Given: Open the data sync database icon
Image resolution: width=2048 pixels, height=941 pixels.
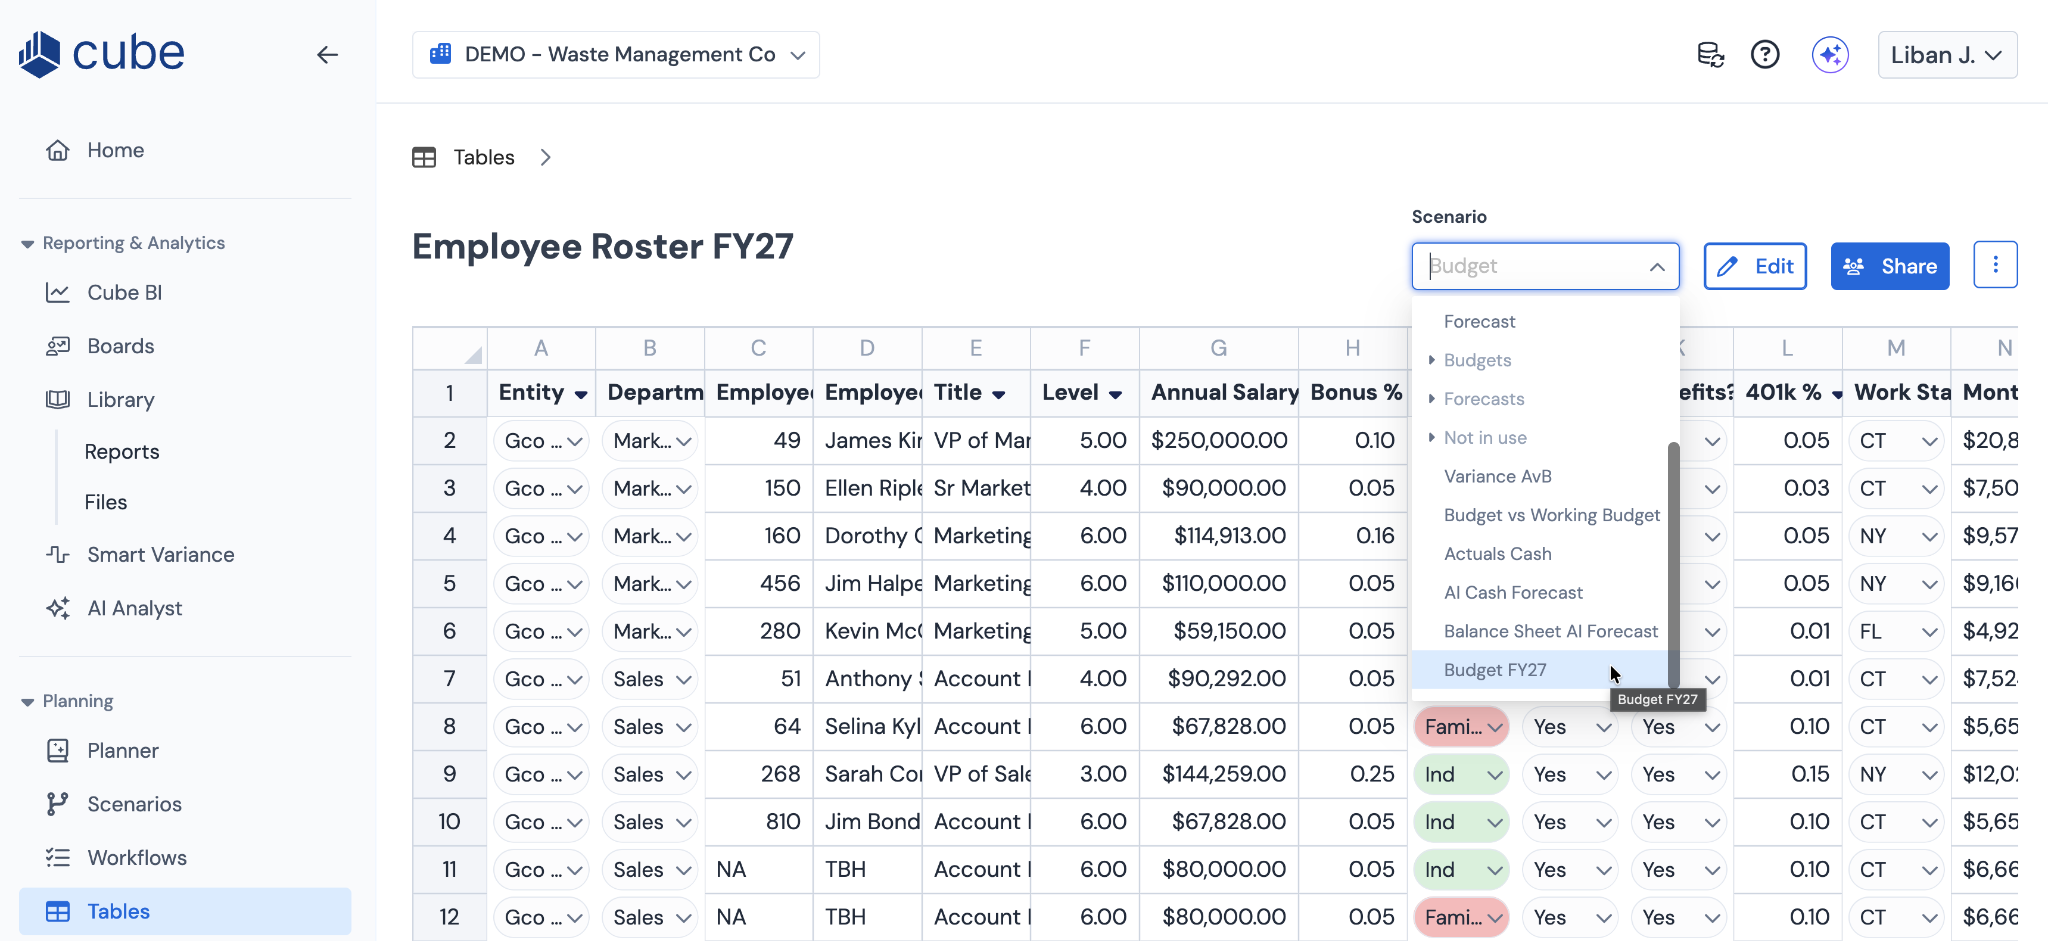Looking at the screenshot, I should point(1710,55).
